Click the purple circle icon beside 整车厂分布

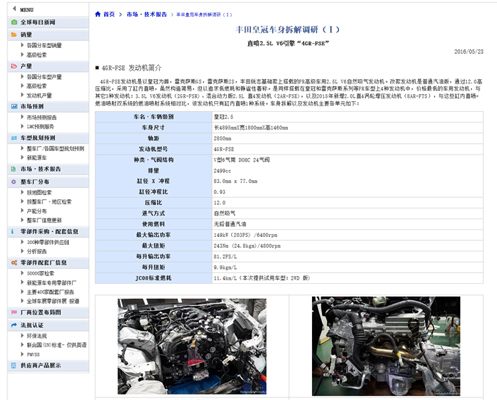[x=14, y=182]
